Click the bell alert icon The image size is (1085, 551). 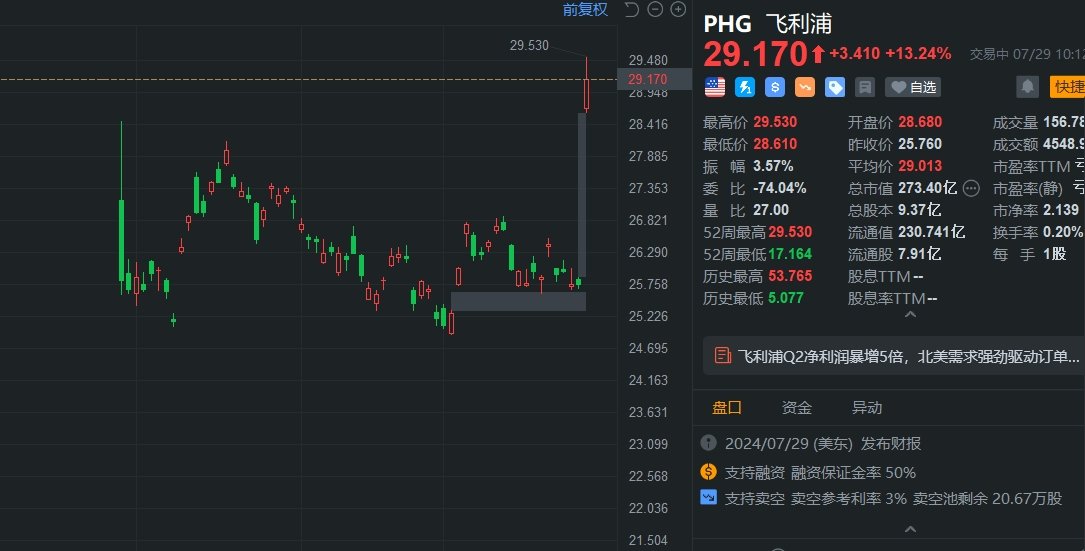(x=1027, y=87)
